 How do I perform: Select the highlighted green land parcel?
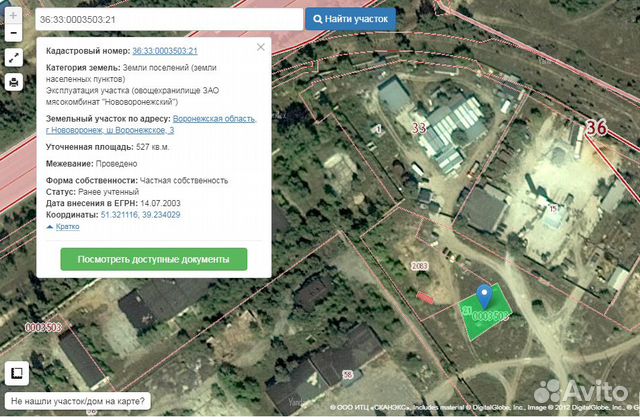pyautogui.click(x=497, y=318)
